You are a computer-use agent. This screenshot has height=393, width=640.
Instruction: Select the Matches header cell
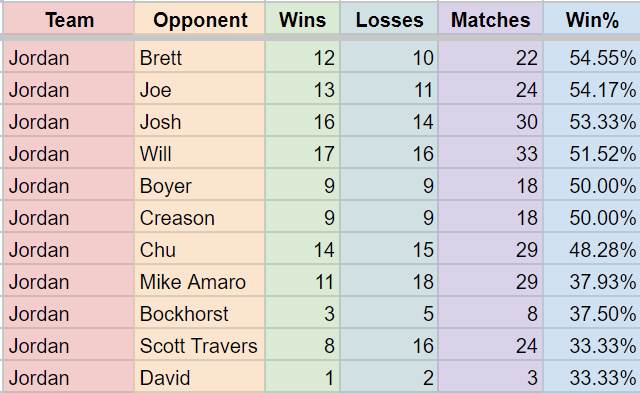tap(491, 20)
